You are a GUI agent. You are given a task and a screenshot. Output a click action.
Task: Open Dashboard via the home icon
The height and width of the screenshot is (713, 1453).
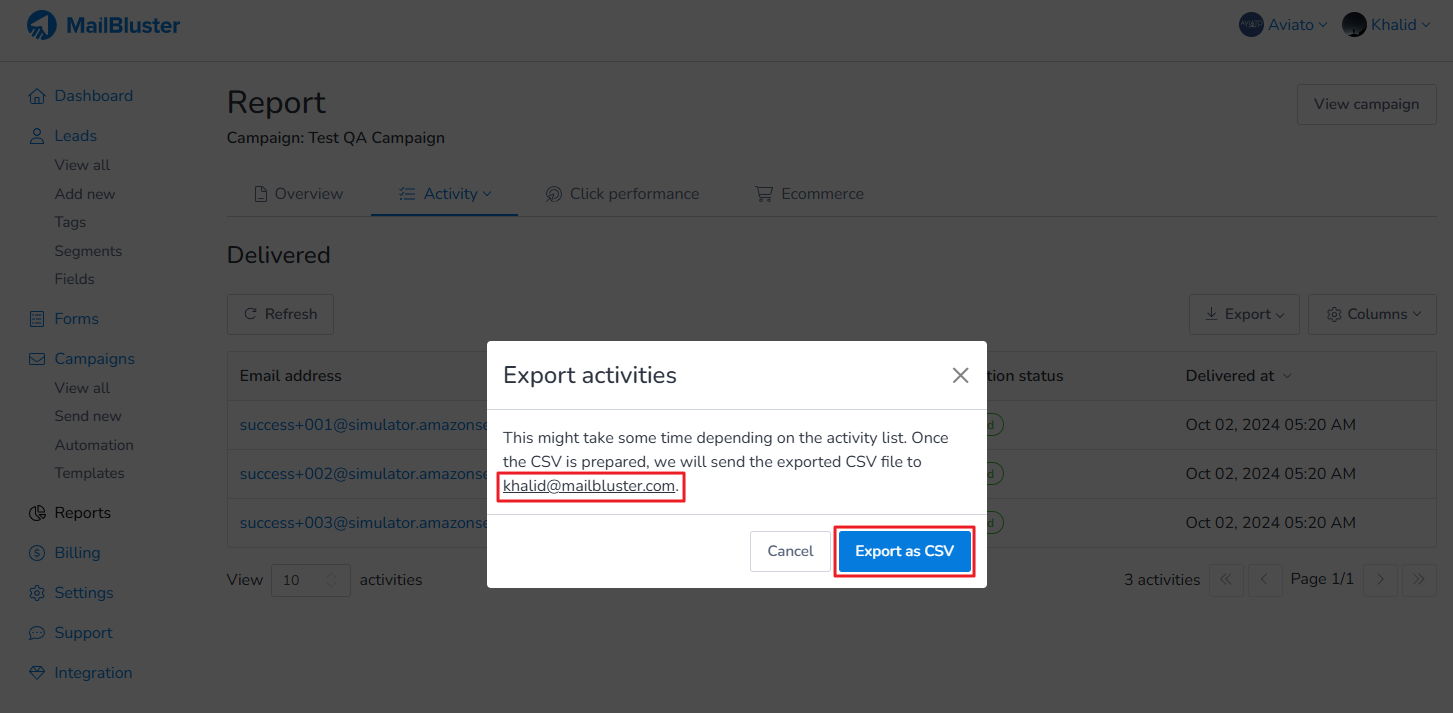coord(37,97)
